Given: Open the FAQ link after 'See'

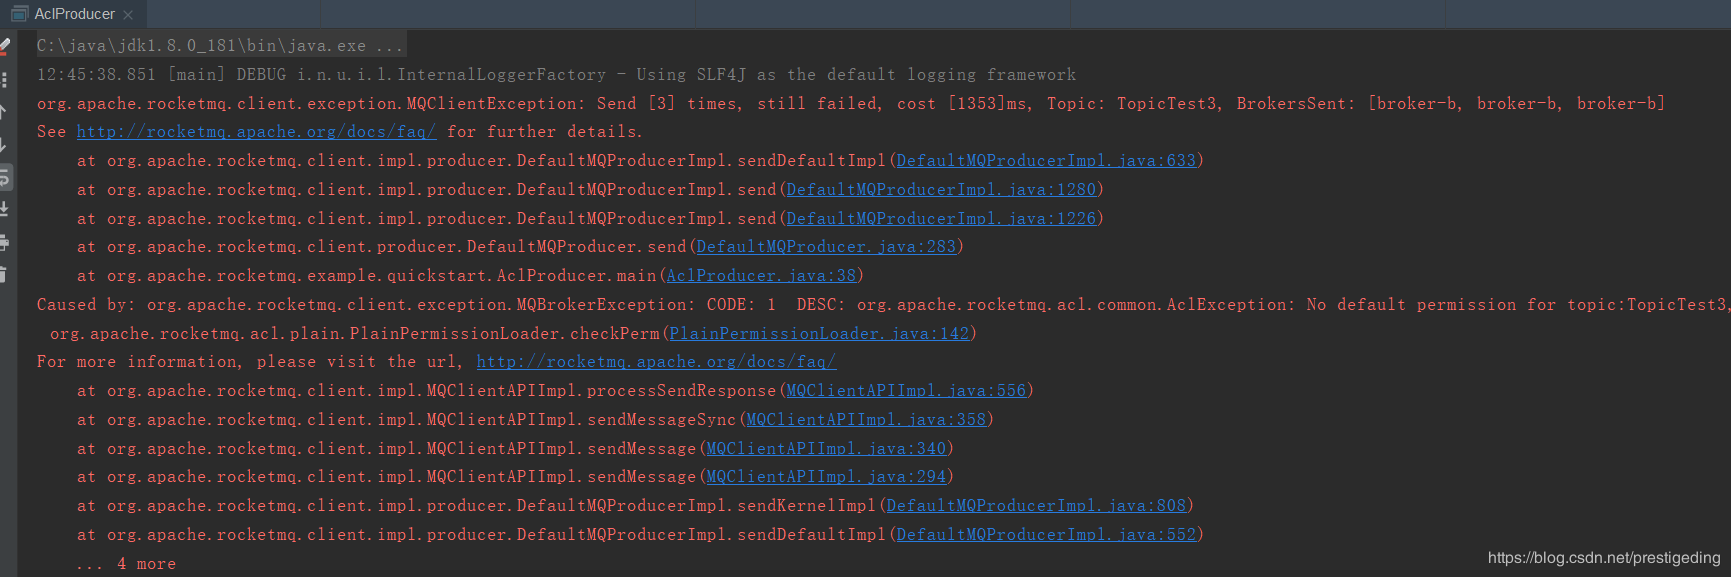Looking at the screenshot, I should coord(256,132).
